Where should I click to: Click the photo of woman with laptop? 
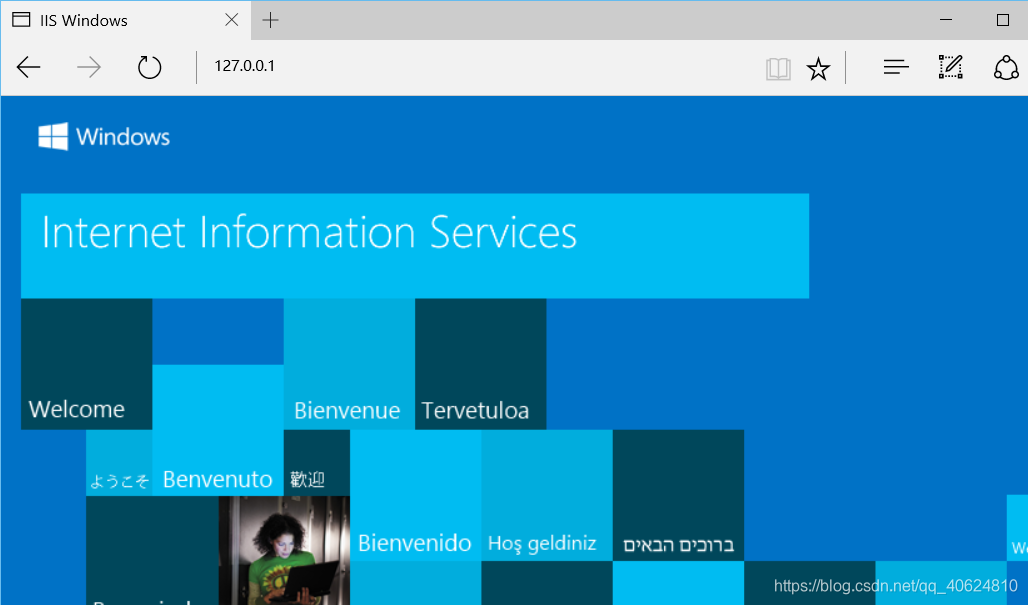pos(284,550)
